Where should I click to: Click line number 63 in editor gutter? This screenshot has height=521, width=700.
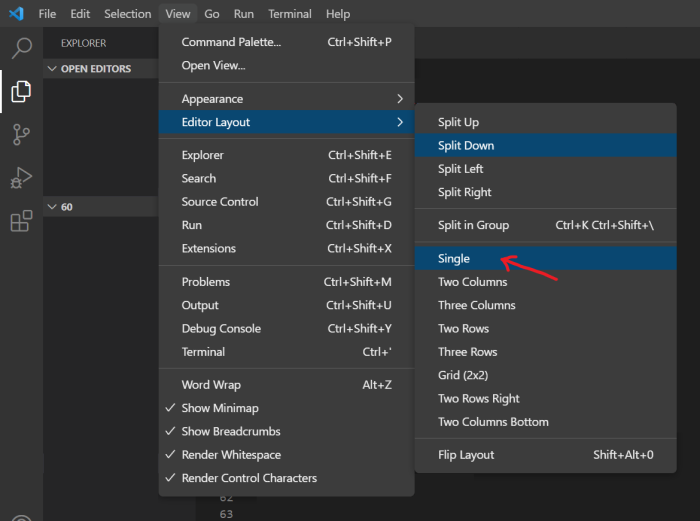click(x=226, y=514)
